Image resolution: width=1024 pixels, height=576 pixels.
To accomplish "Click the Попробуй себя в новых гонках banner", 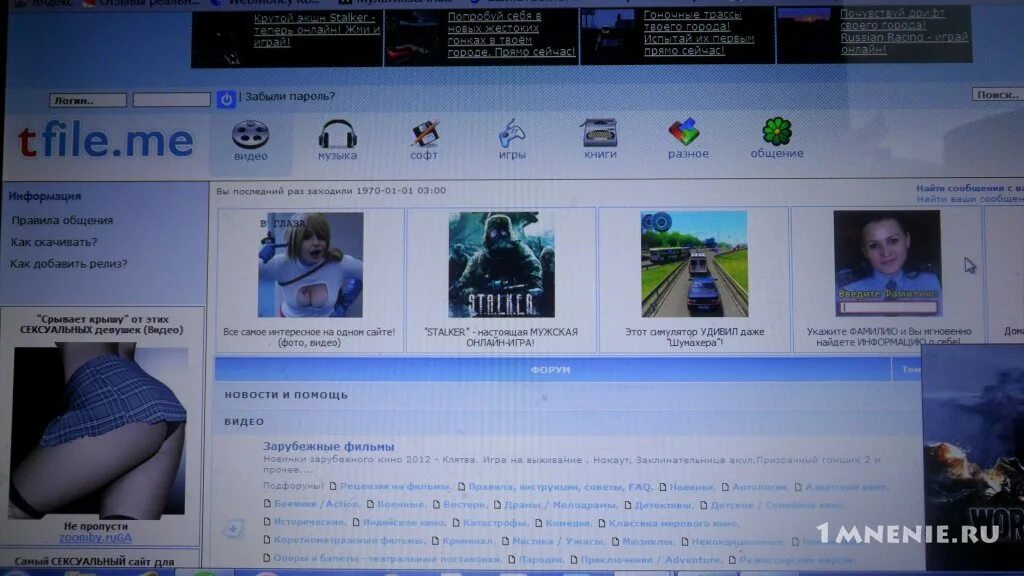I will click(x=511, y=34).
